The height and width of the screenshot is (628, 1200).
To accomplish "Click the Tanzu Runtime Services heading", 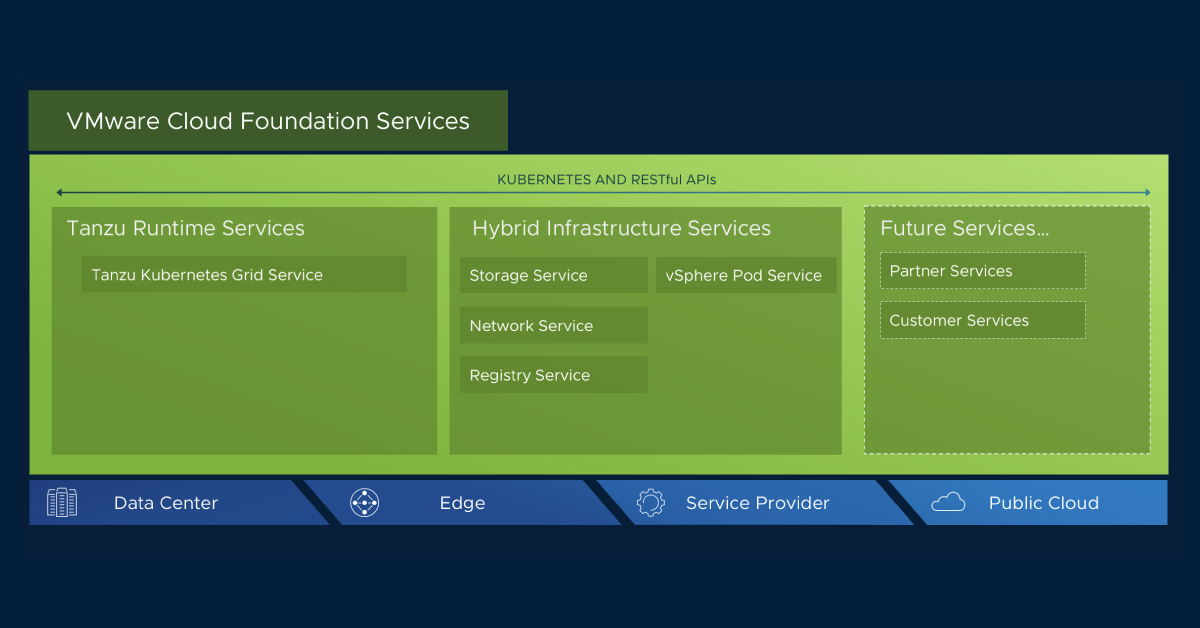I will (x=186, y=228).
